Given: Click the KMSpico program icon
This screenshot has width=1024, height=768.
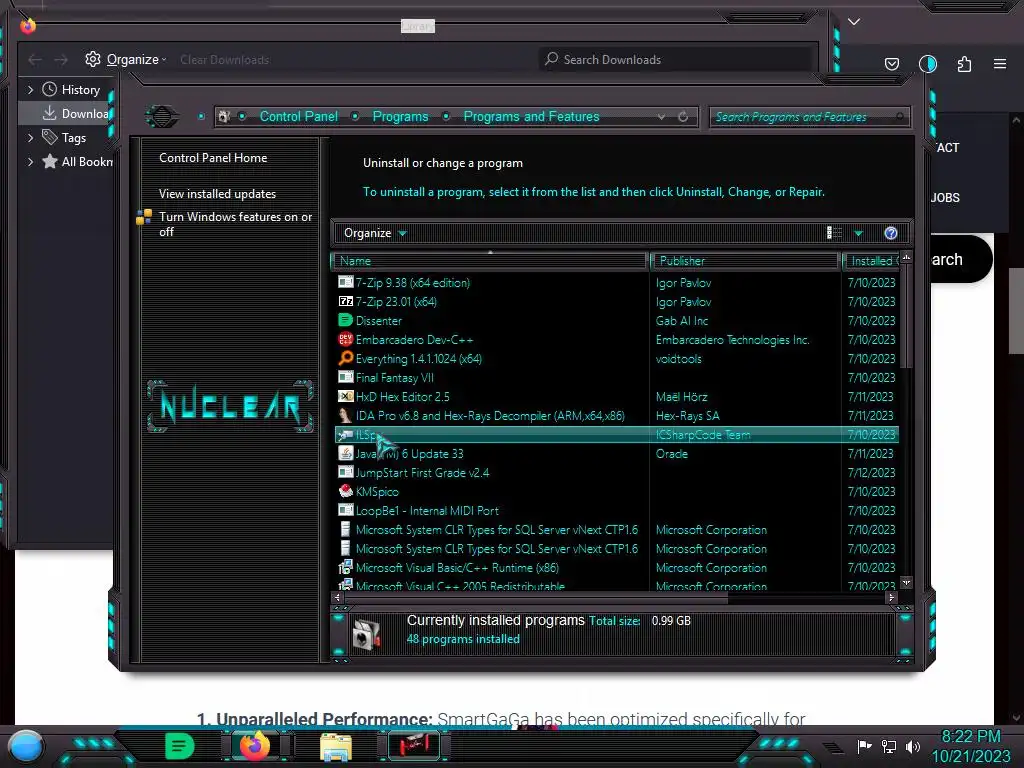Looking at the screenshot, I should (345, 491).
